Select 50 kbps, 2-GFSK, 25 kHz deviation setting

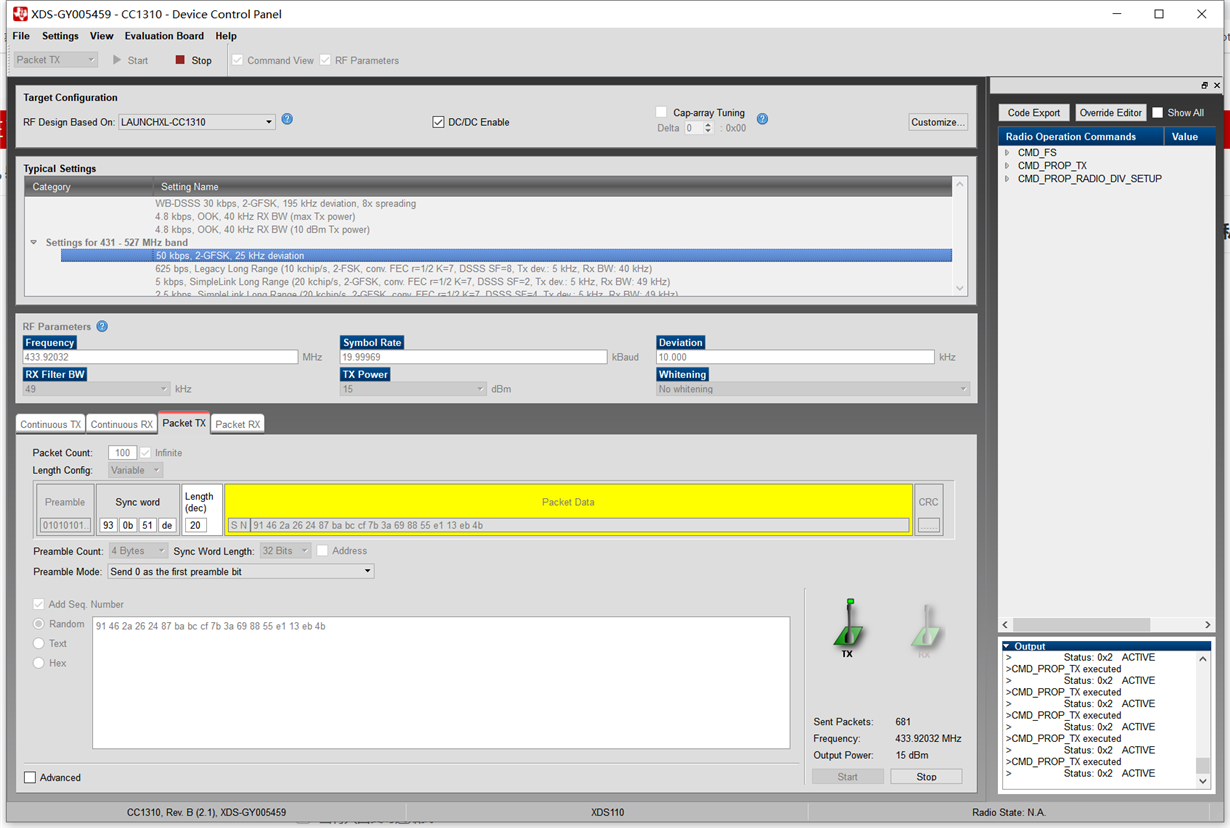[506, 256]
